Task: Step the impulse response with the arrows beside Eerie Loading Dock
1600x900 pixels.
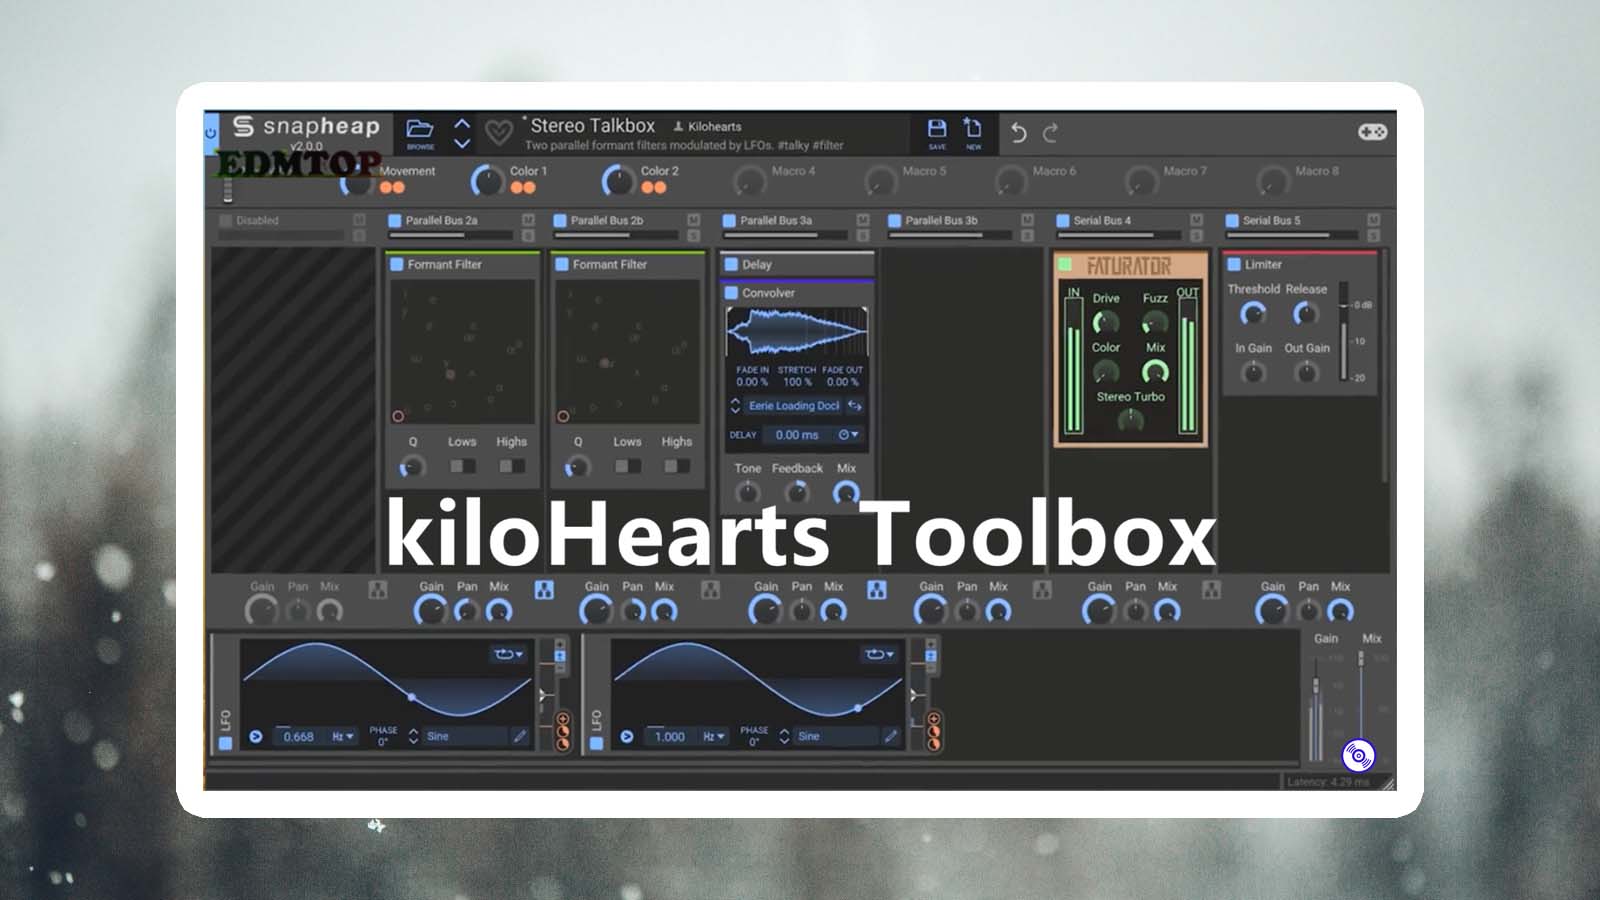Action: [735, 405]
